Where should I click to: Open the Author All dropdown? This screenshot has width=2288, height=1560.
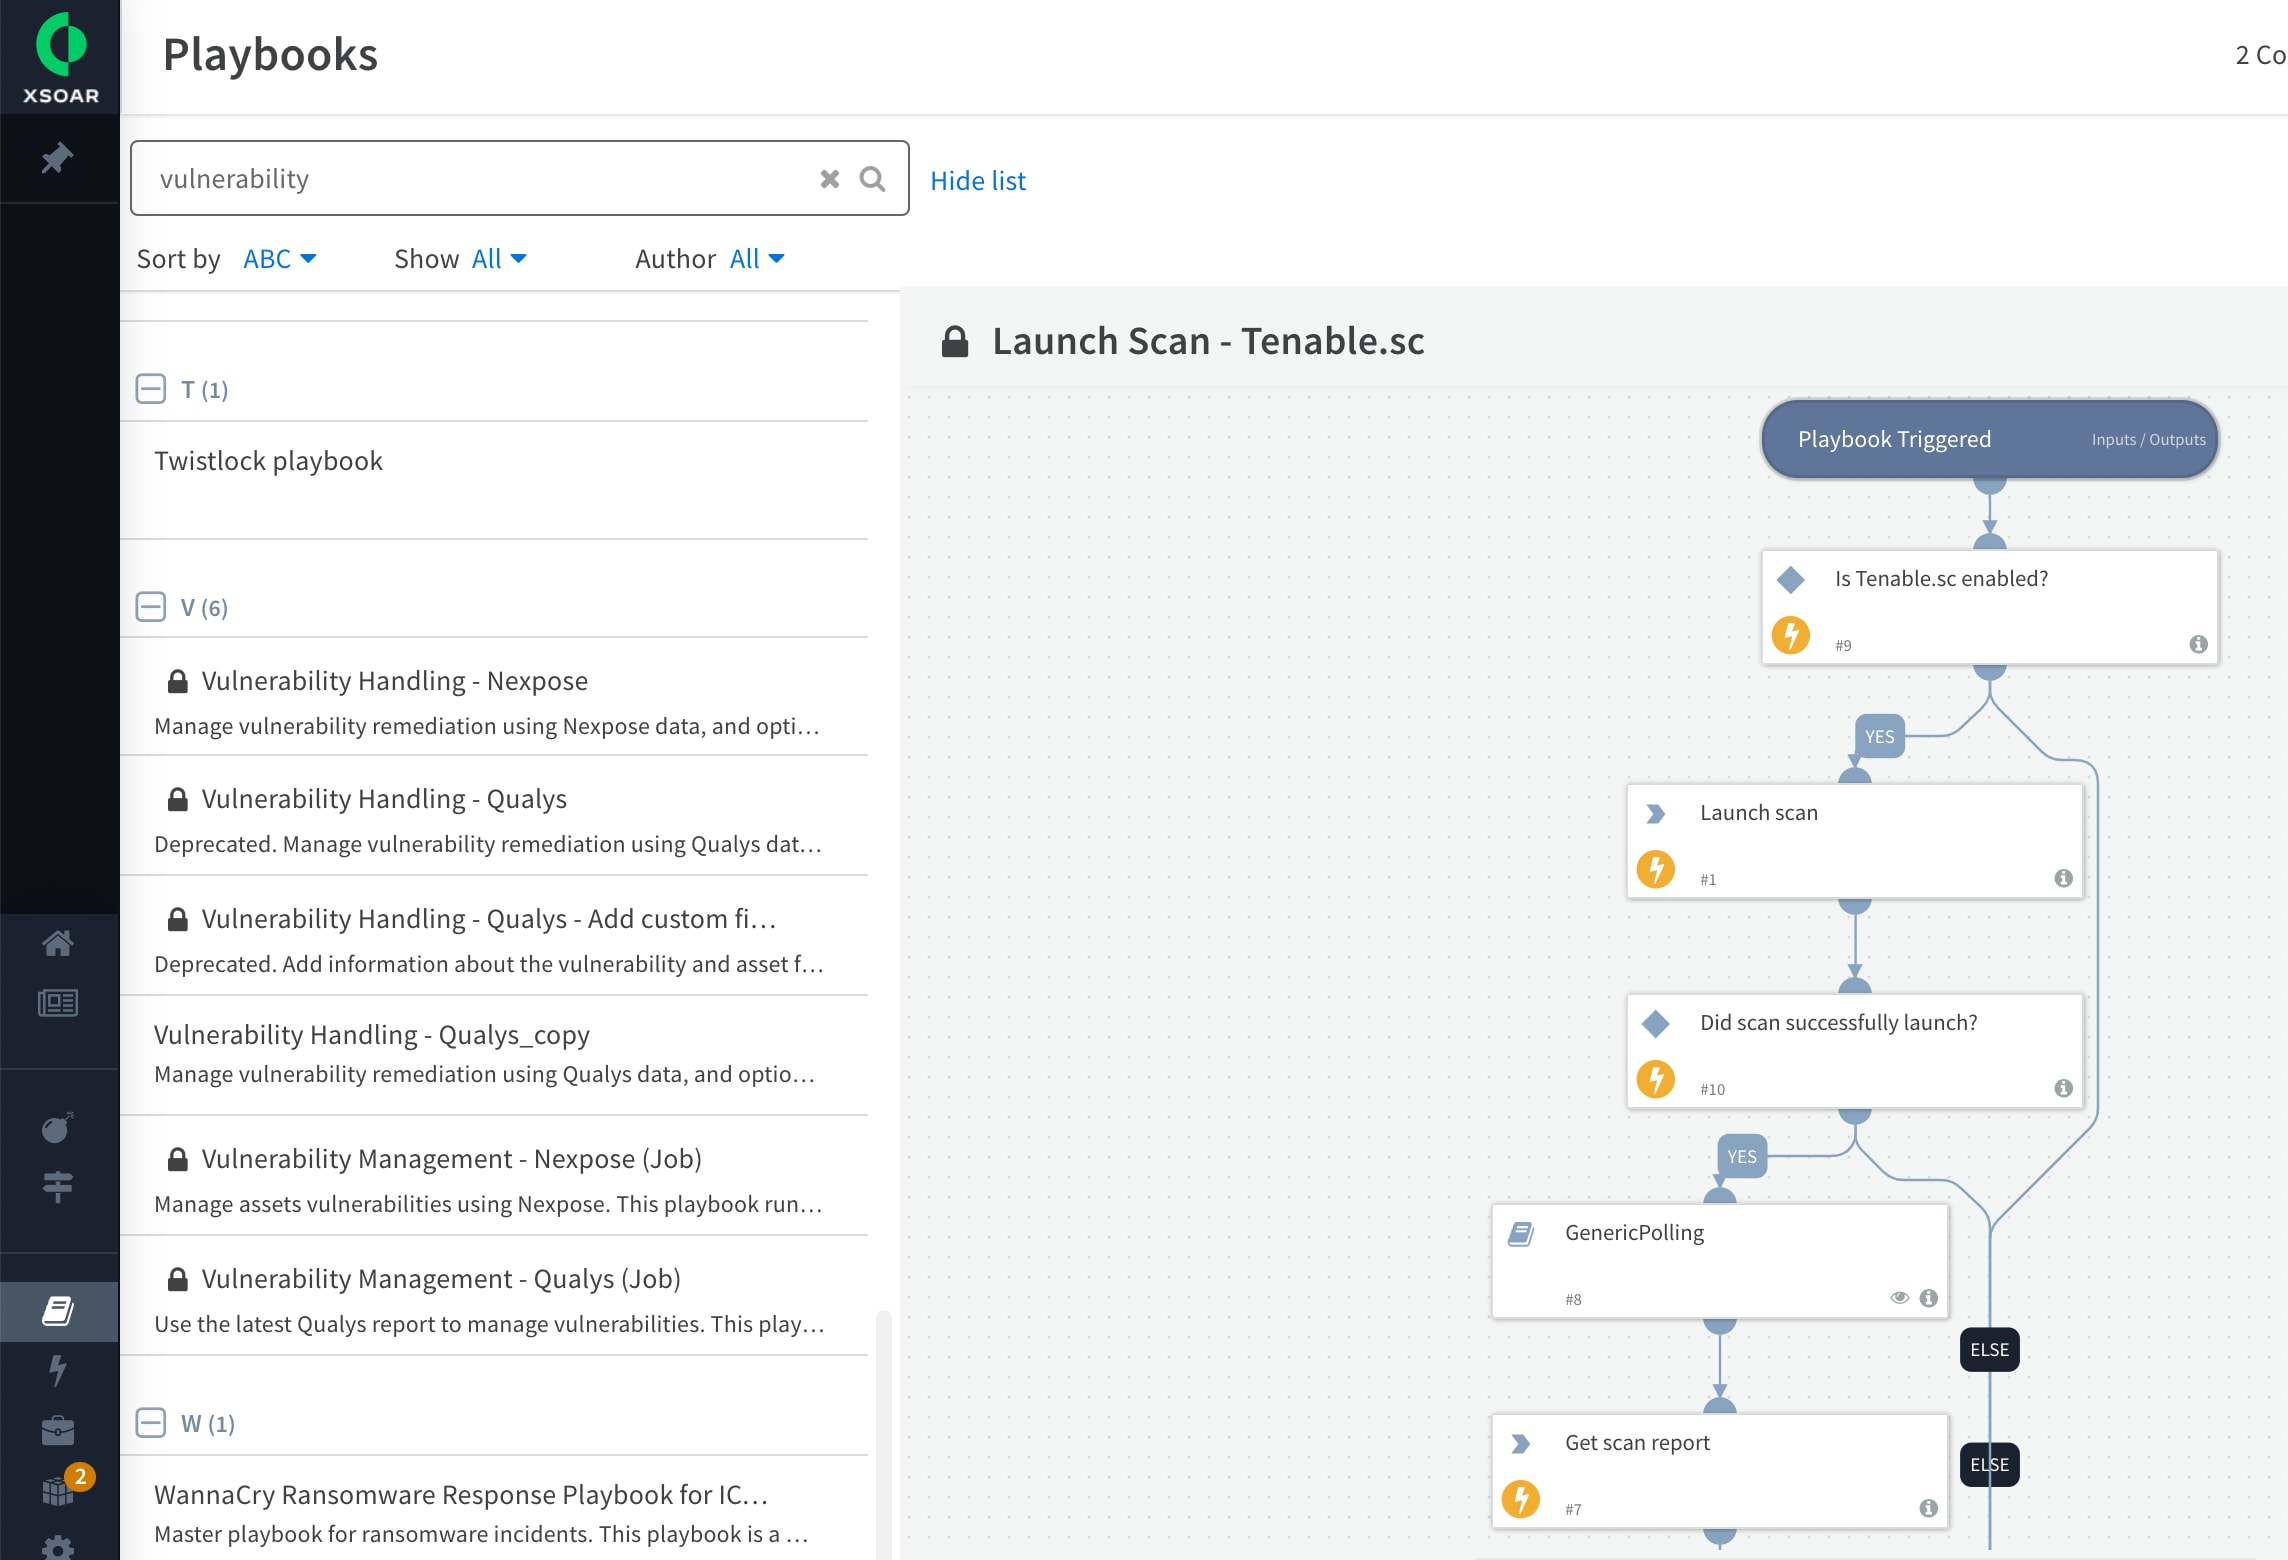(757, 259)
